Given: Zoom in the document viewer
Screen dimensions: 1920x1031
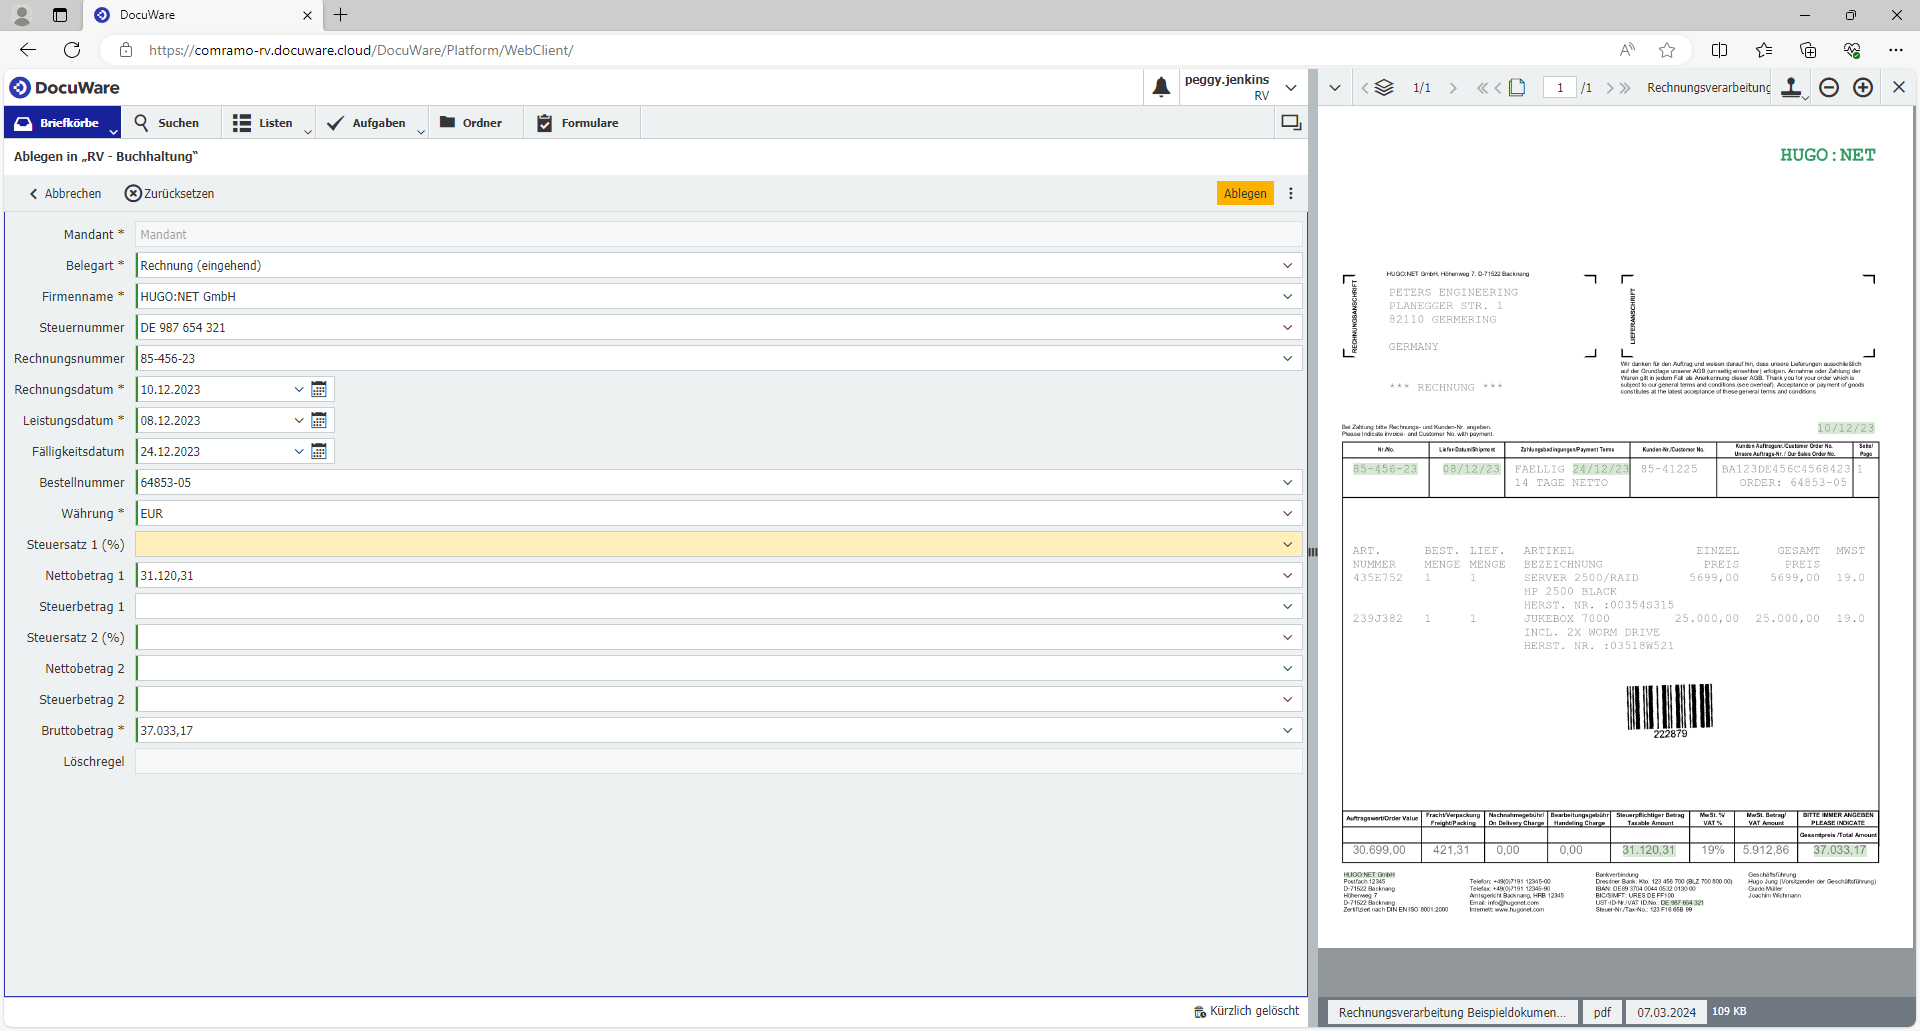Looking at the screenshot, I should (x=1863, y=87).
